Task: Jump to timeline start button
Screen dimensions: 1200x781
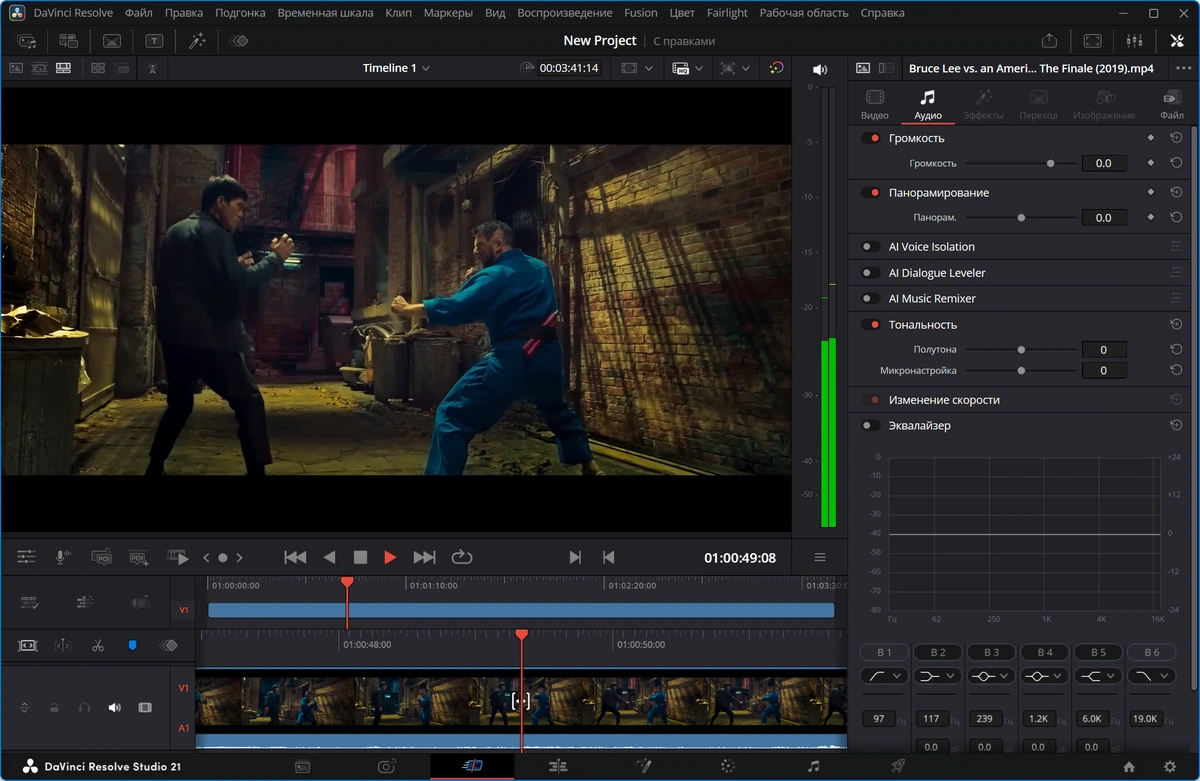Action: pos(295,557)
